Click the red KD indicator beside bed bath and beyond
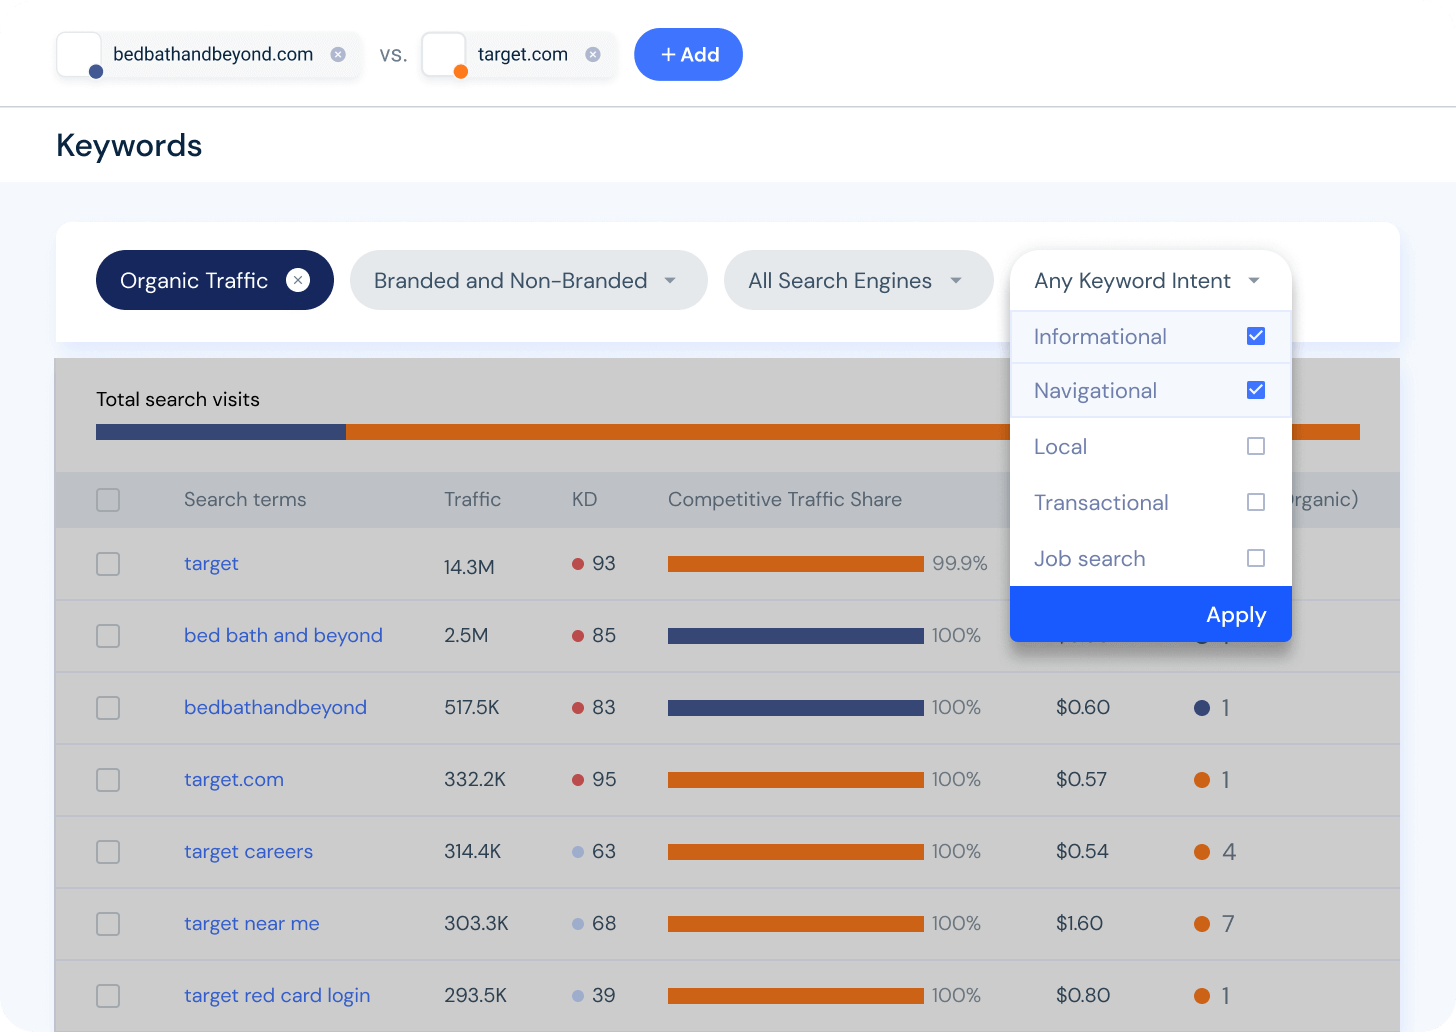 [575, 635]
